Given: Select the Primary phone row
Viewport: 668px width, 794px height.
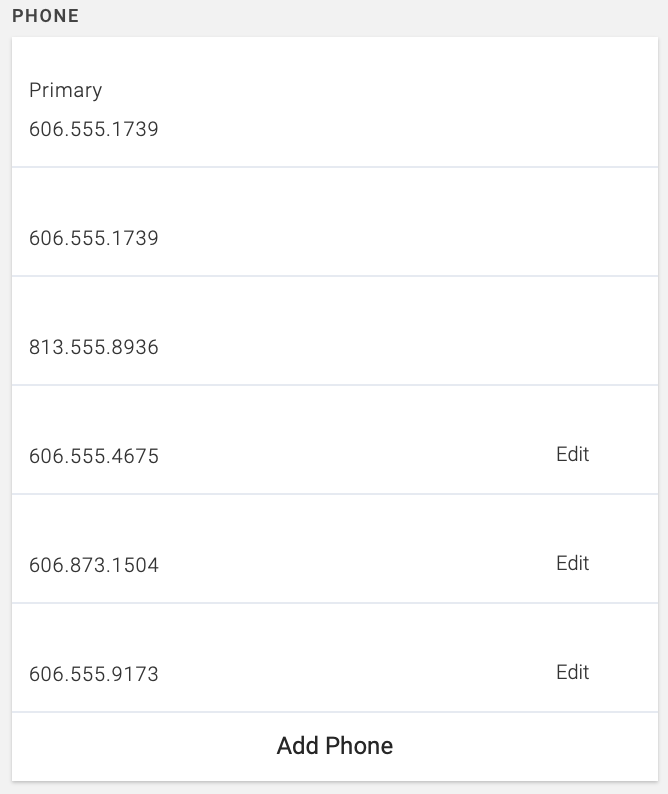Looking at the screenshot, I should click(x=335, y=103).
